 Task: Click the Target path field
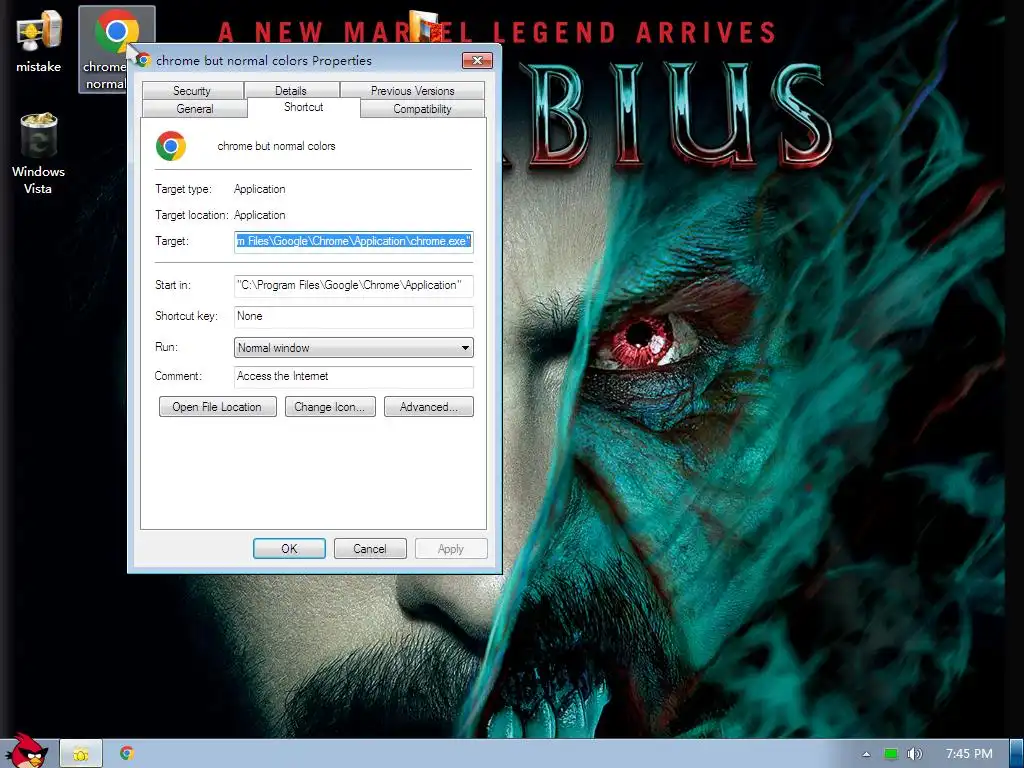[x=353, y=242]
